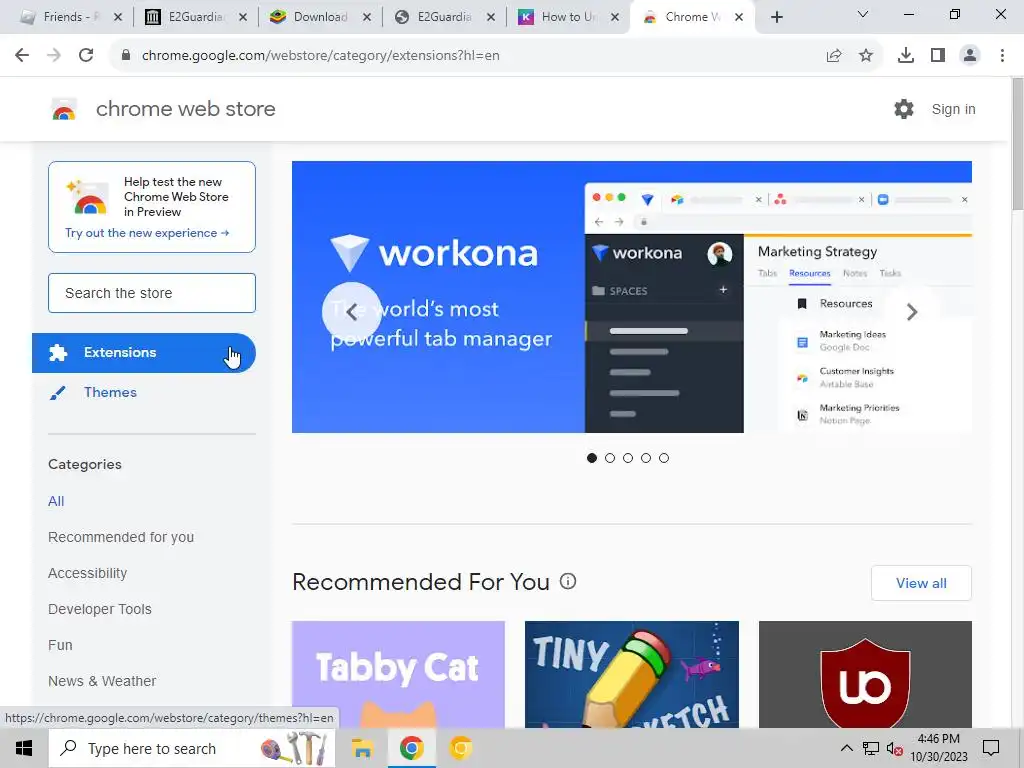1024x768 pixels.
Task: Click the Search the store field
Action: click(152, 293)
